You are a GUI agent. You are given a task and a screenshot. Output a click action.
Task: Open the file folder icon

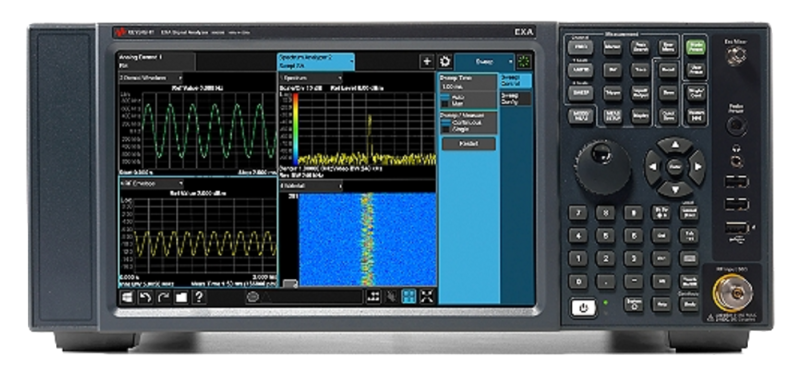[181, 297]
